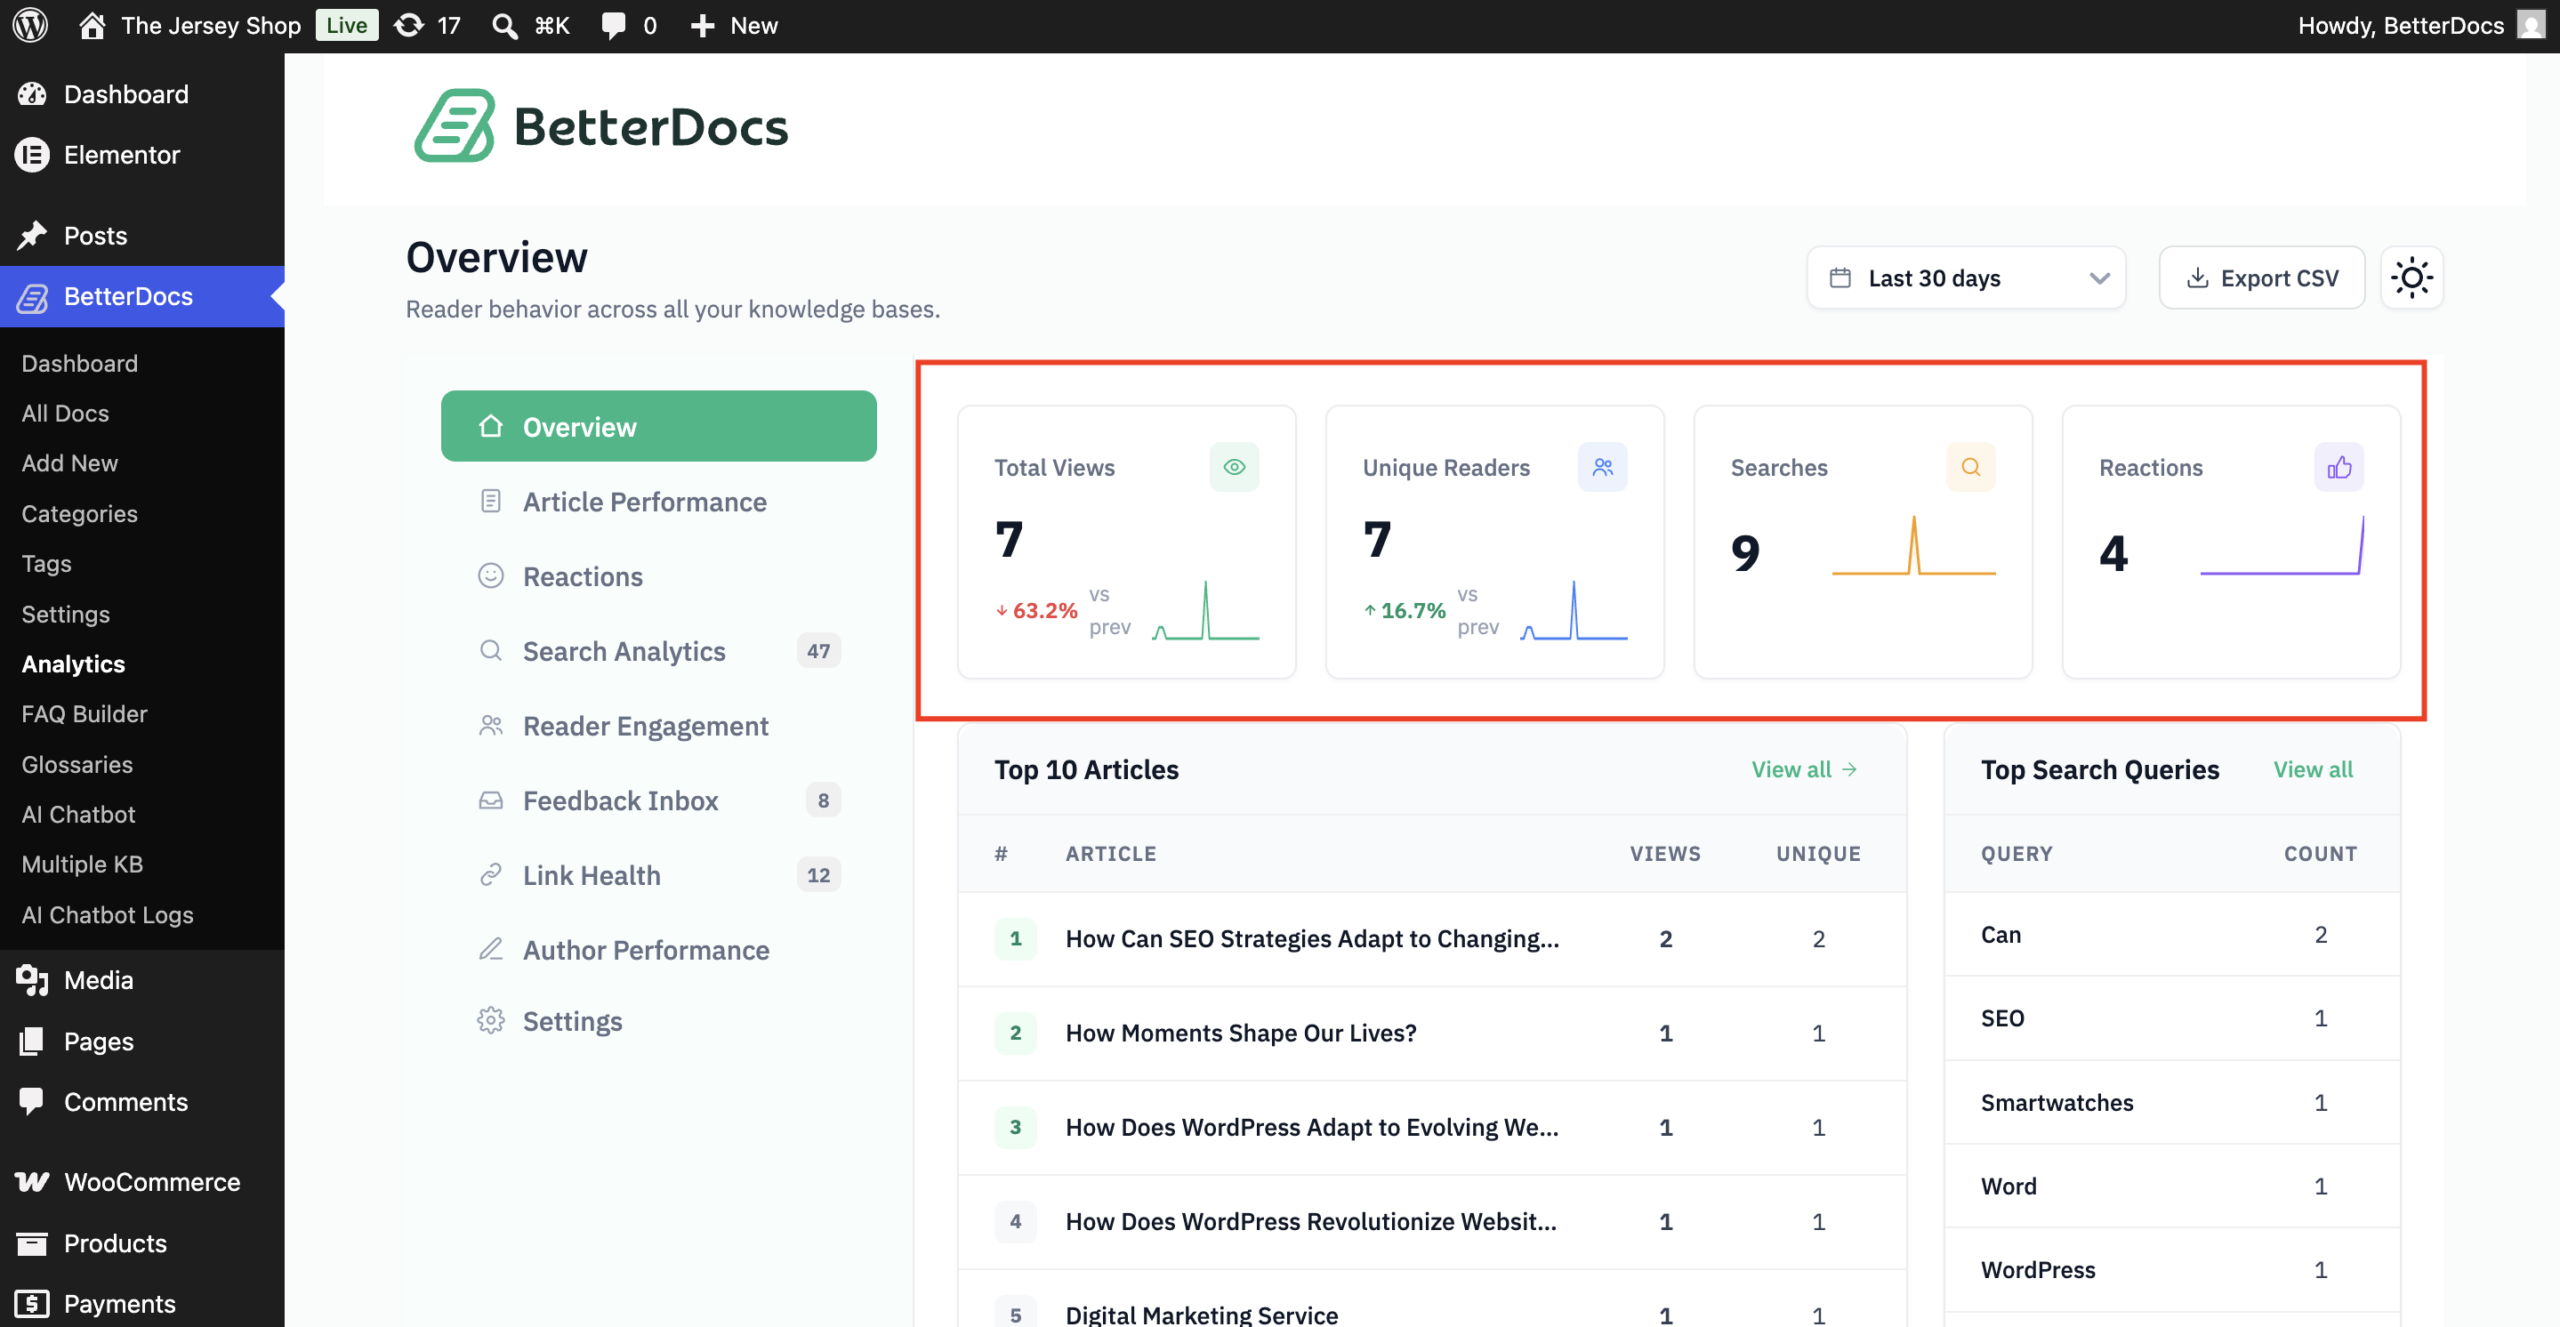
Task: Click the COUNT column header
Action: pos(2320,853)
